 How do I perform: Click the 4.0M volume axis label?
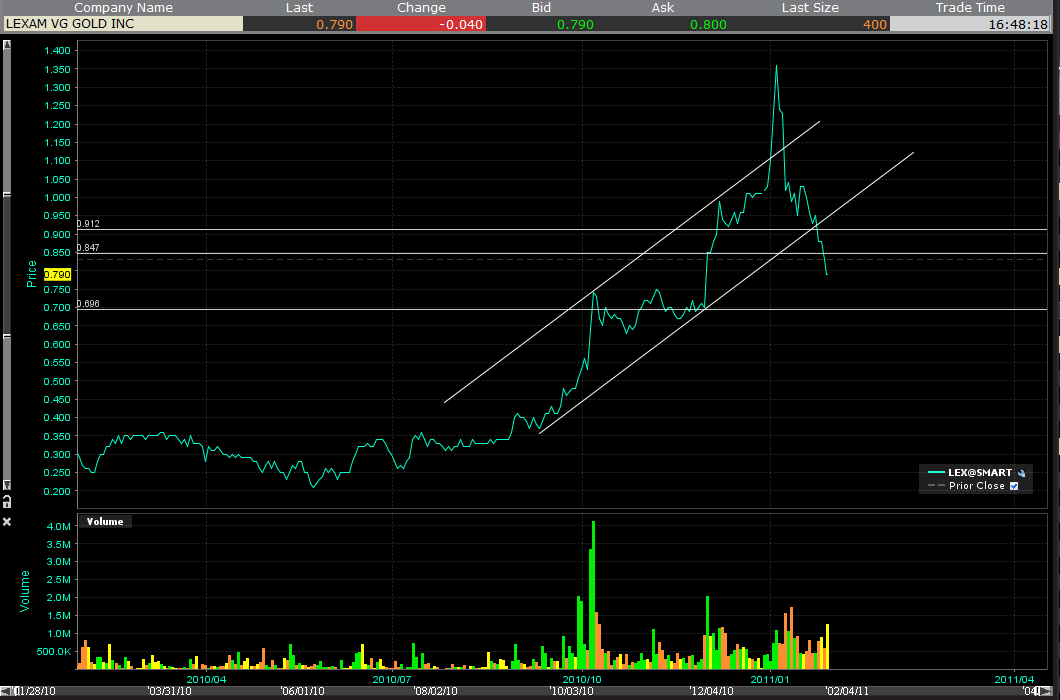tap(59, 526)
